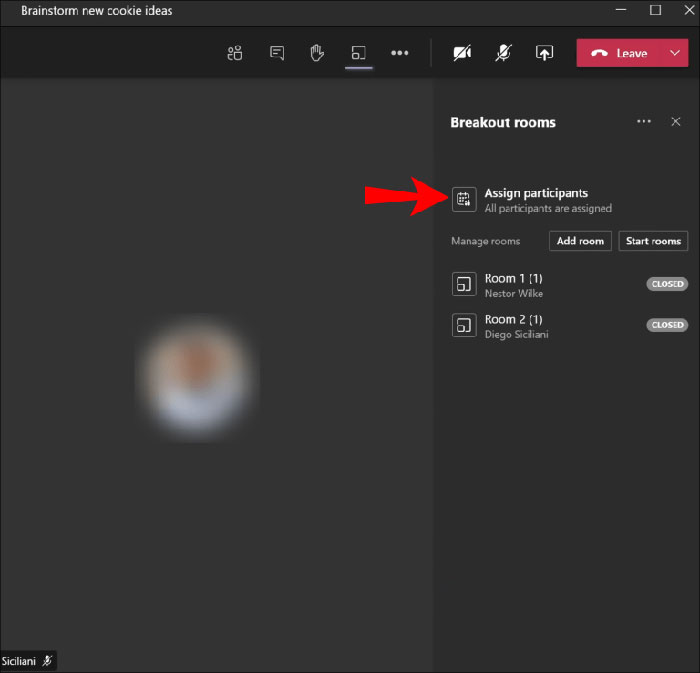Expand the Leave button dropdown arrow

click(675, 53)
